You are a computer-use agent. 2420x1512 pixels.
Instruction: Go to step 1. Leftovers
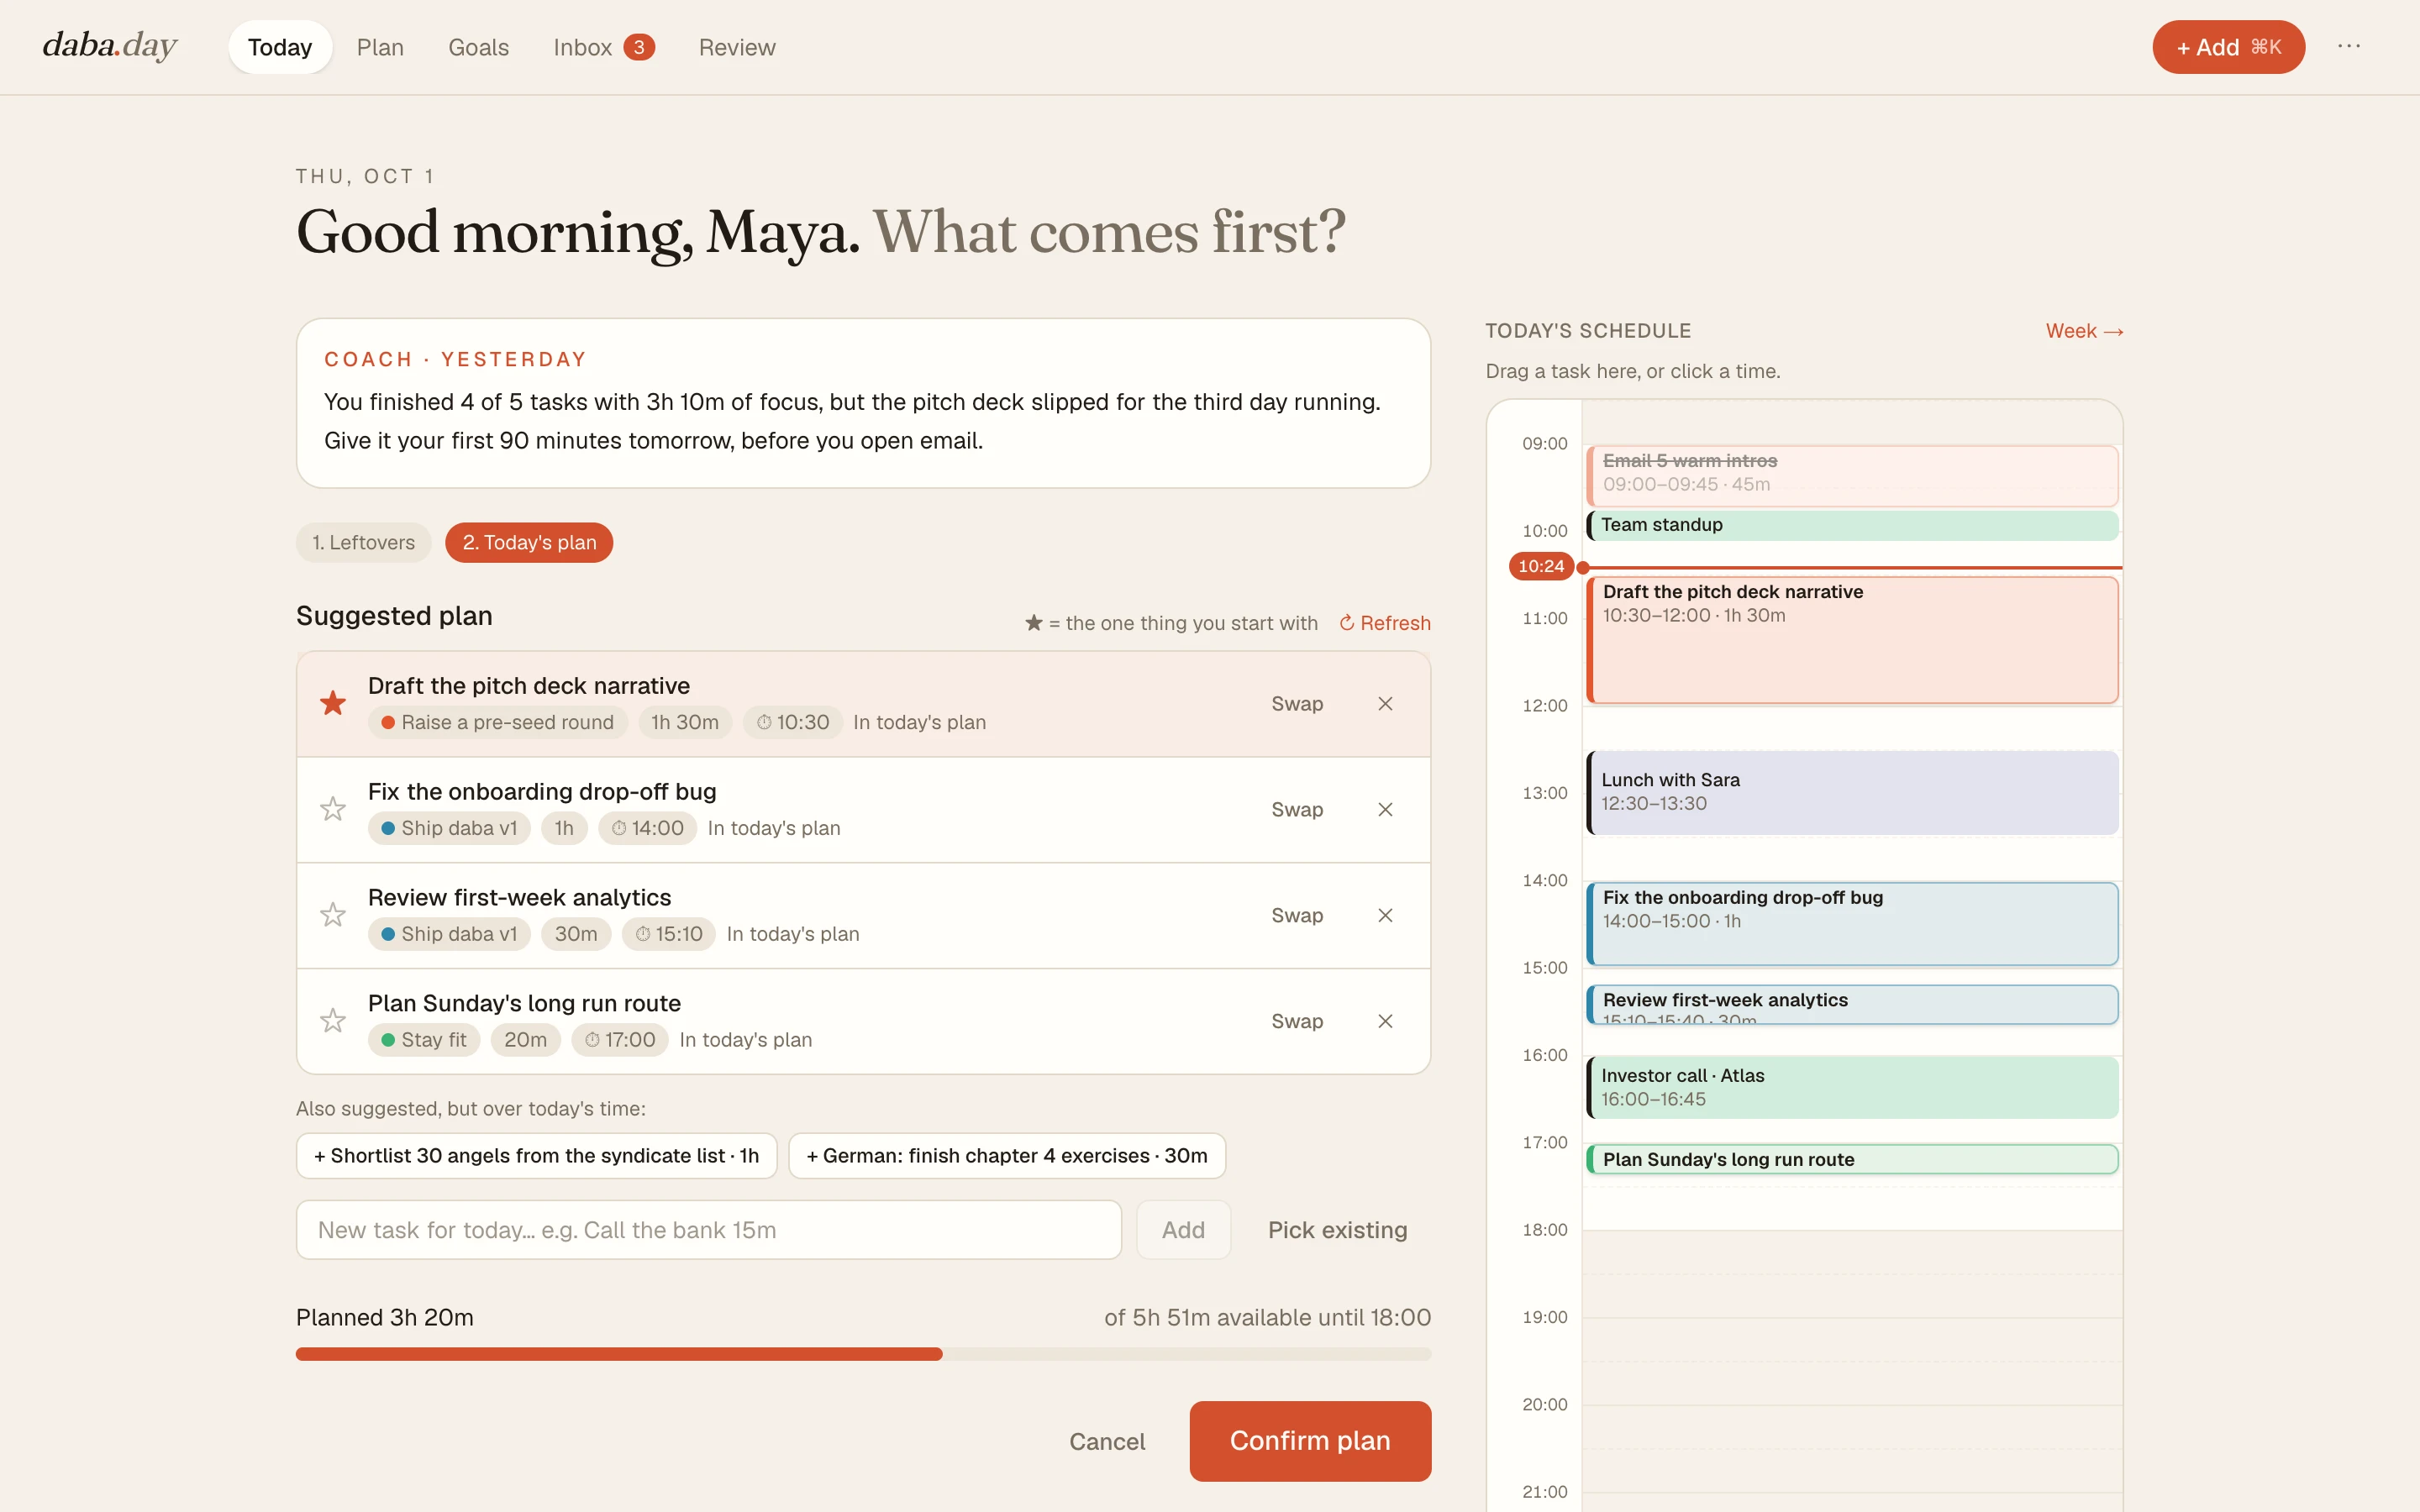(x=363, y=542)
